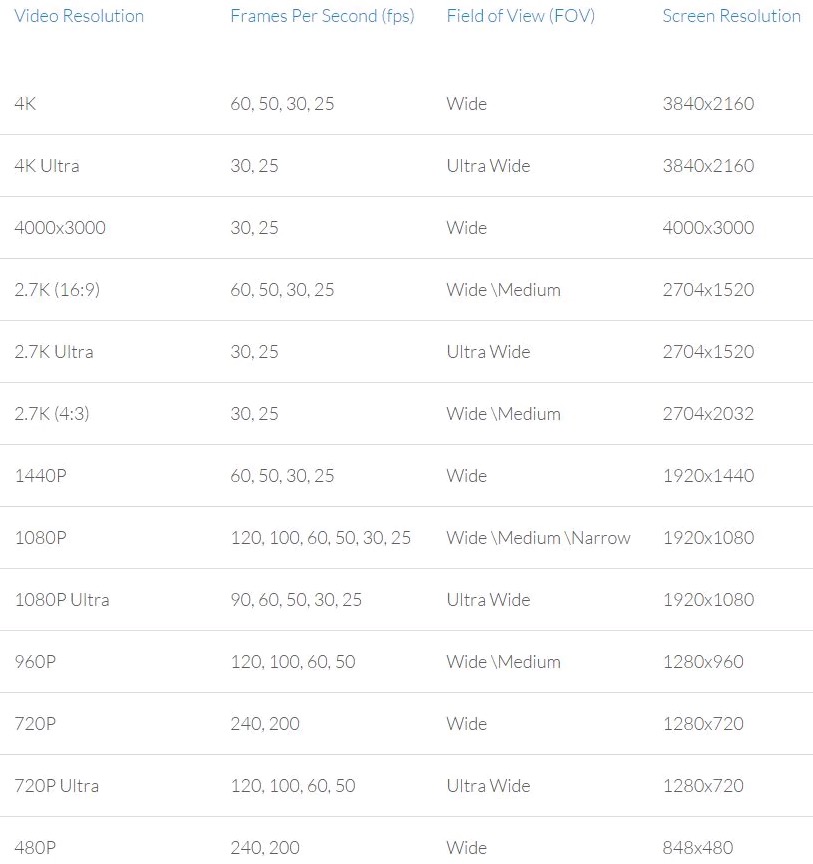813x864 pixels.
Task: Click the 720P Ultra row label
Action: pos(57,786)
